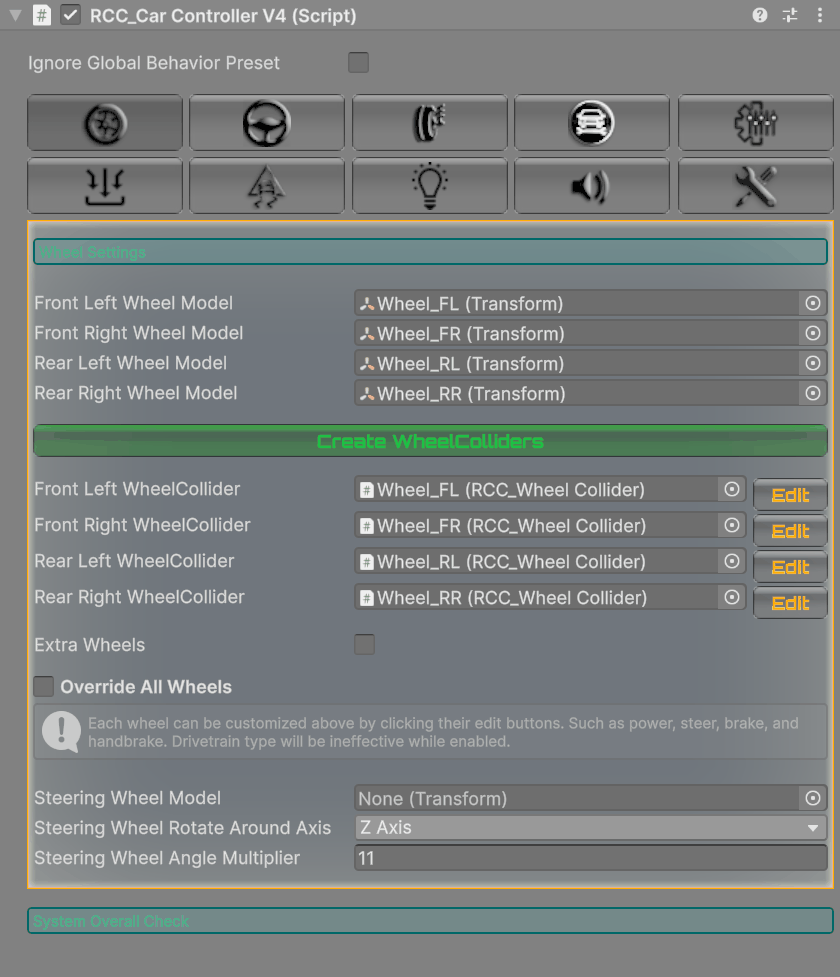The image size is (840, 977).
Task: Open the car stability settings tab
Action: (x=591, y=123)
